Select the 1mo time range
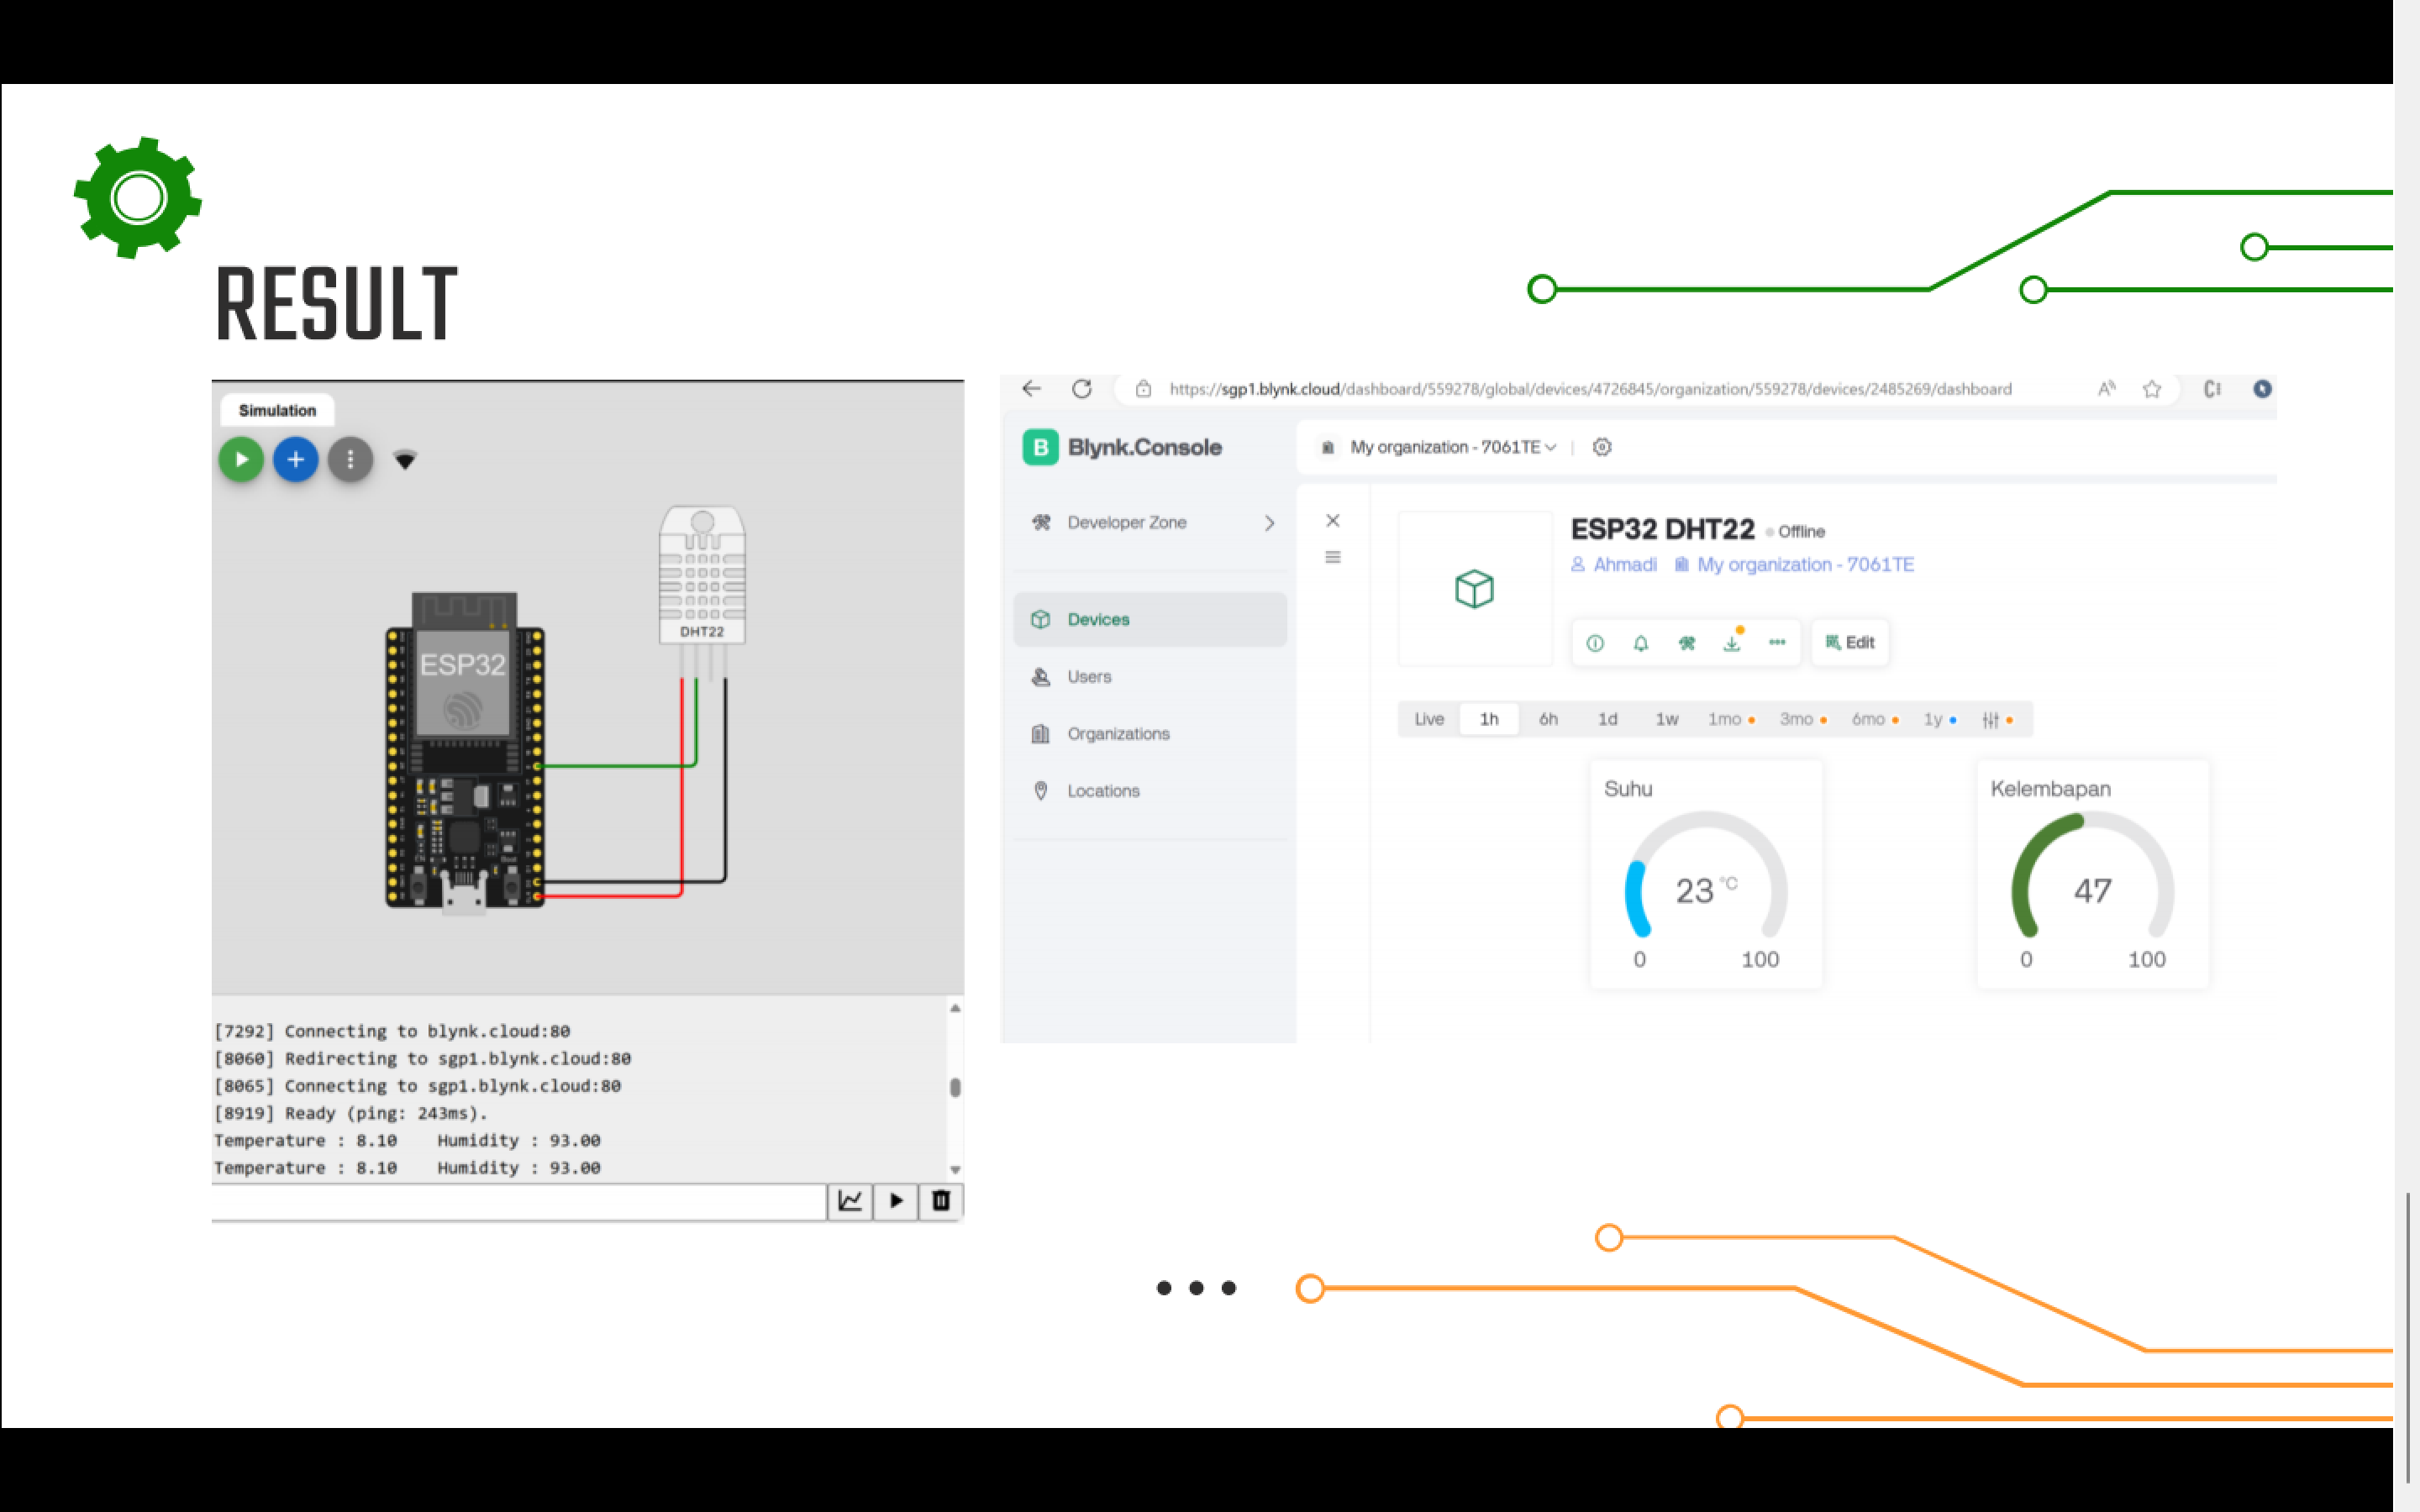Screen dimensions: 2420x1512 click(1731, 719)
